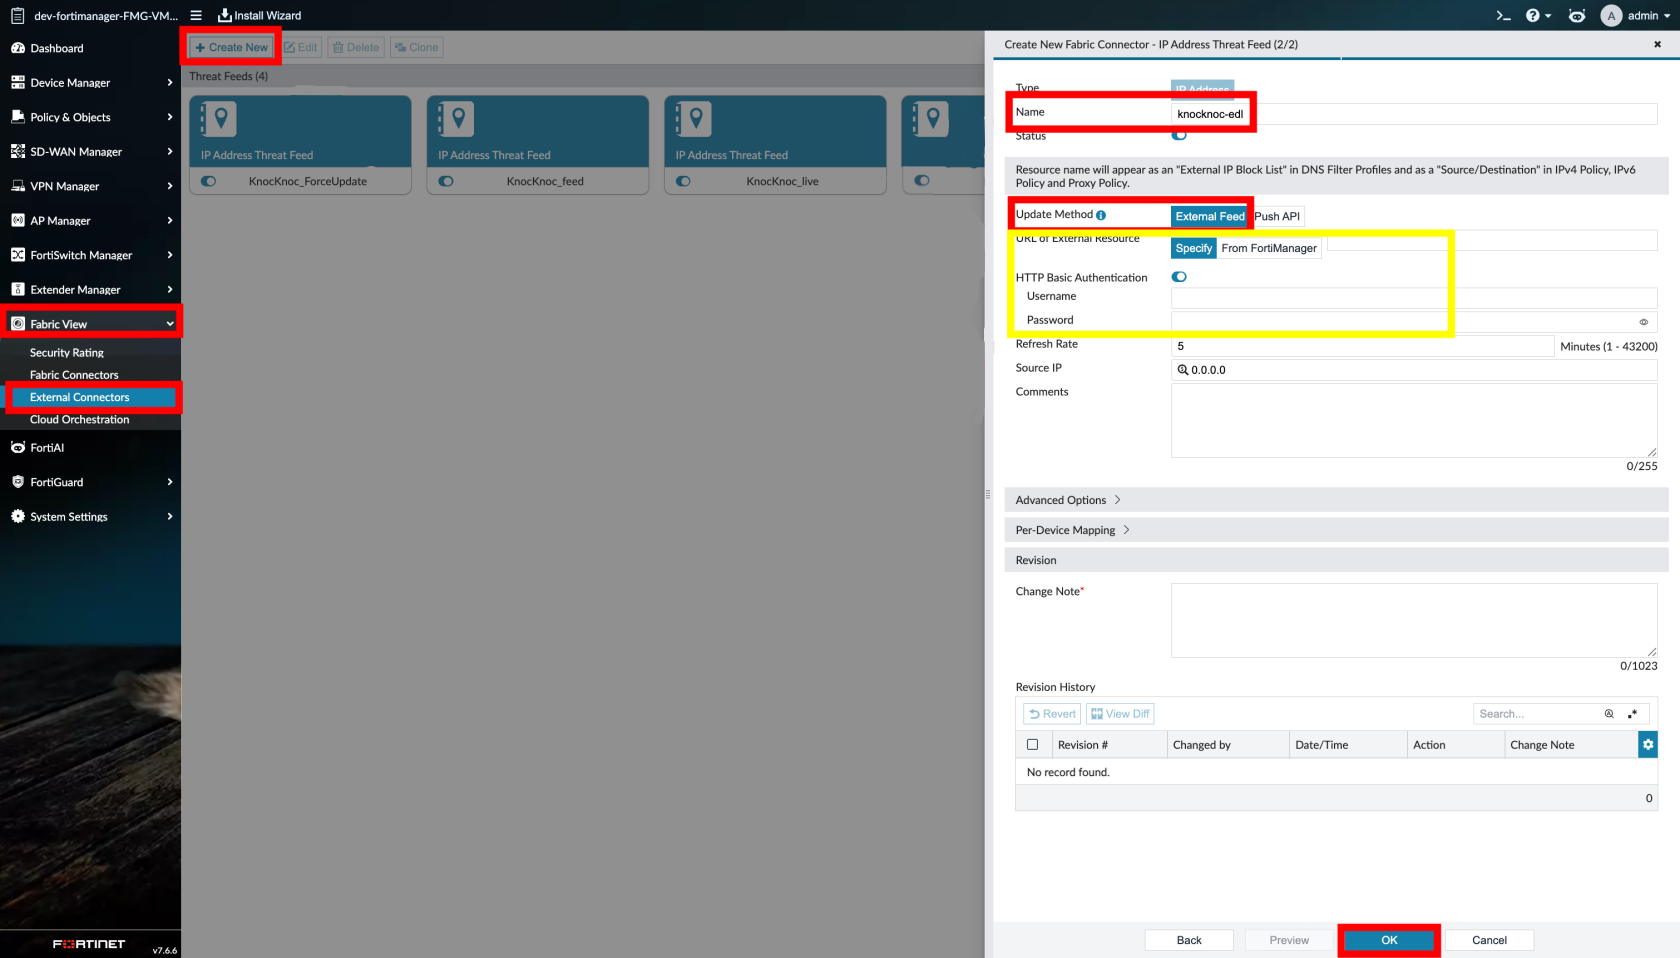Expand the Per-Device Mapping section
Screen dimensions: 1680x958
(x=1072, y=530)
